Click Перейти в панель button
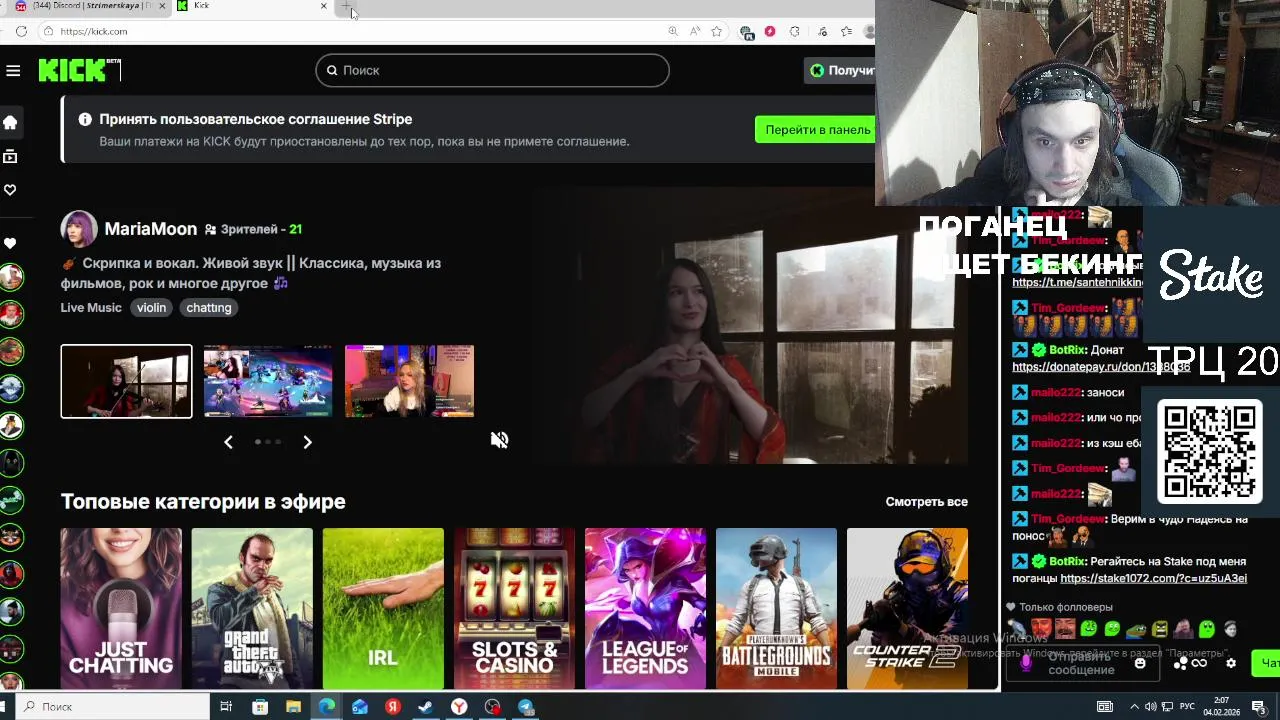Screen dimensions: 1280x720 [815, 129]
